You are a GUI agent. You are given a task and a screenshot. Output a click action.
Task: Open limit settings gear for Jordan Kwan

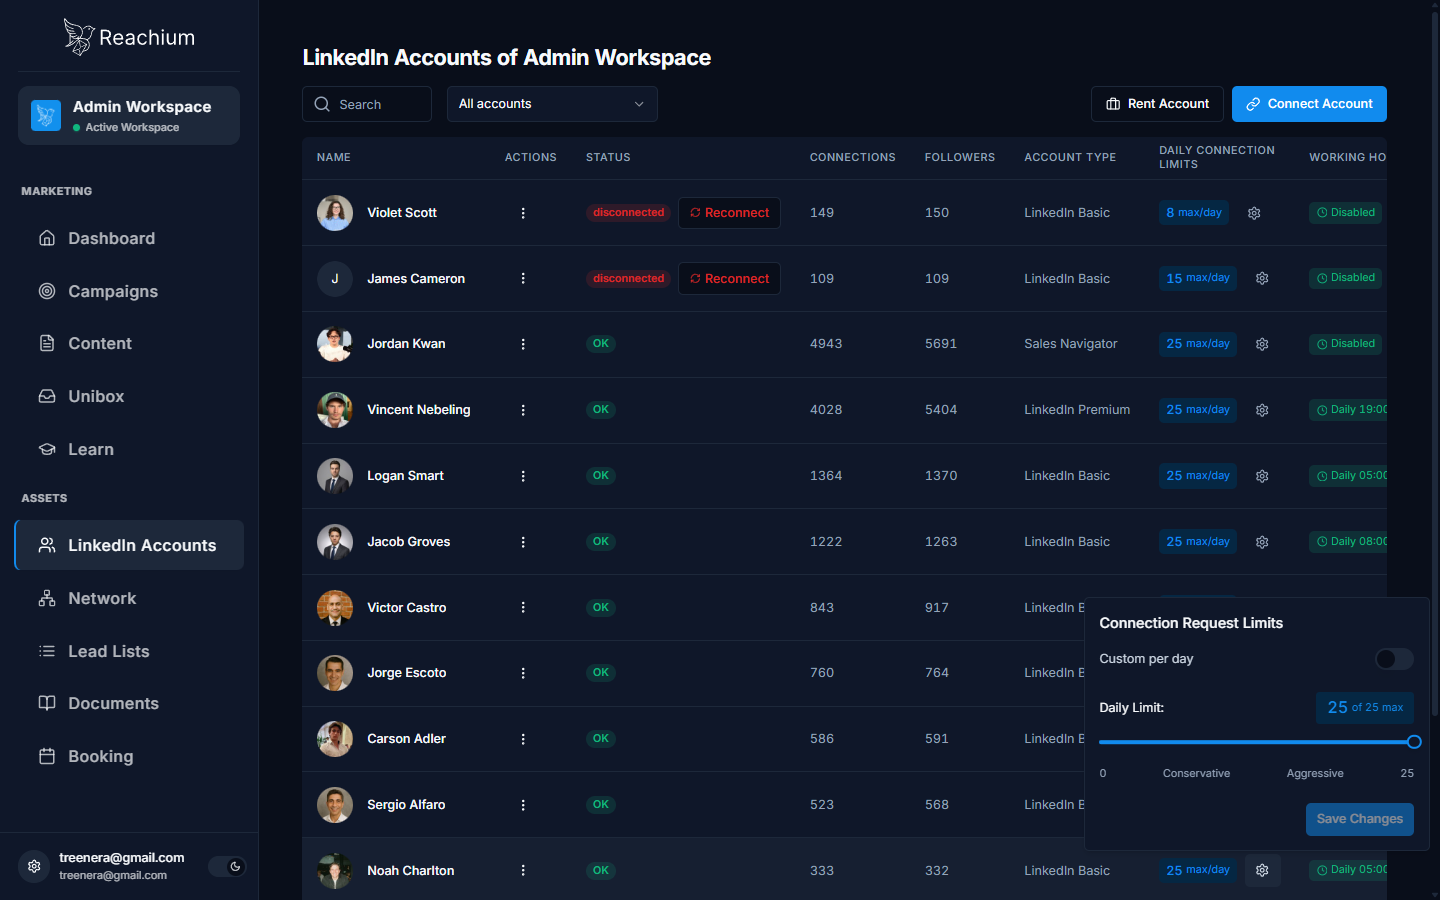tap(1262, 344)
